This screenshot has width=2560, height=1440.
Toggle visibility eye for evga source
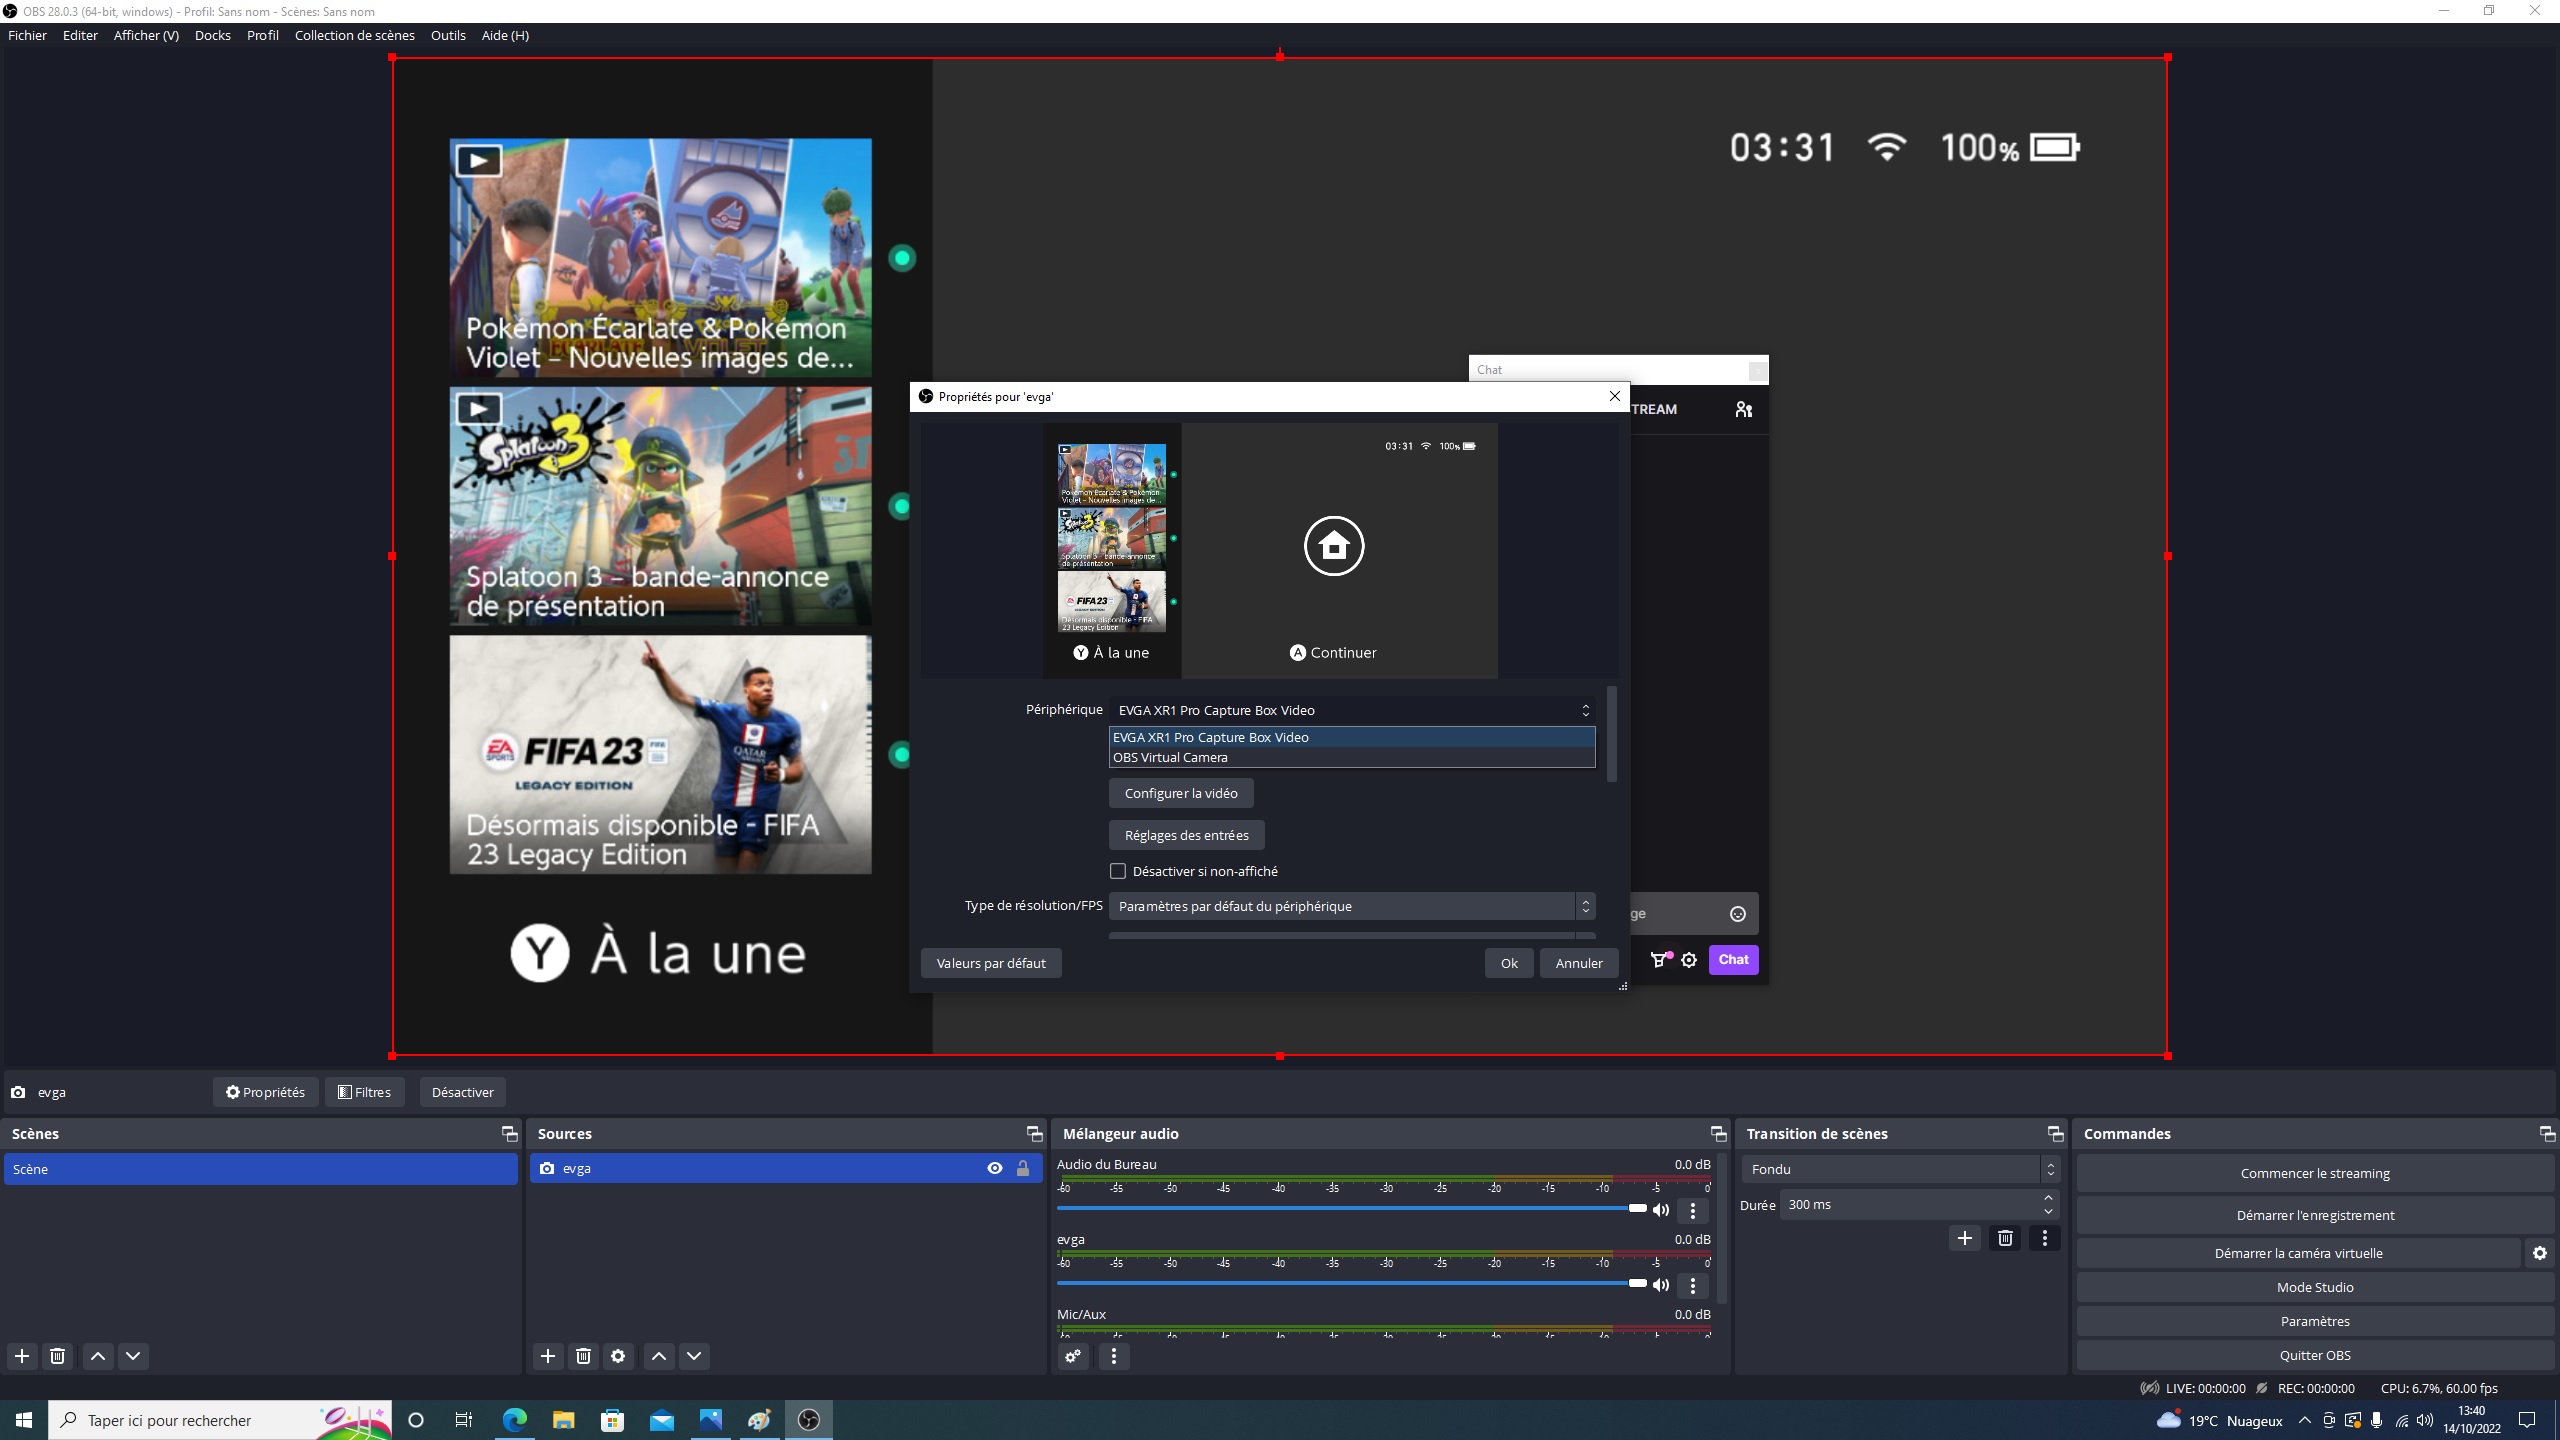click(995, 1168)
